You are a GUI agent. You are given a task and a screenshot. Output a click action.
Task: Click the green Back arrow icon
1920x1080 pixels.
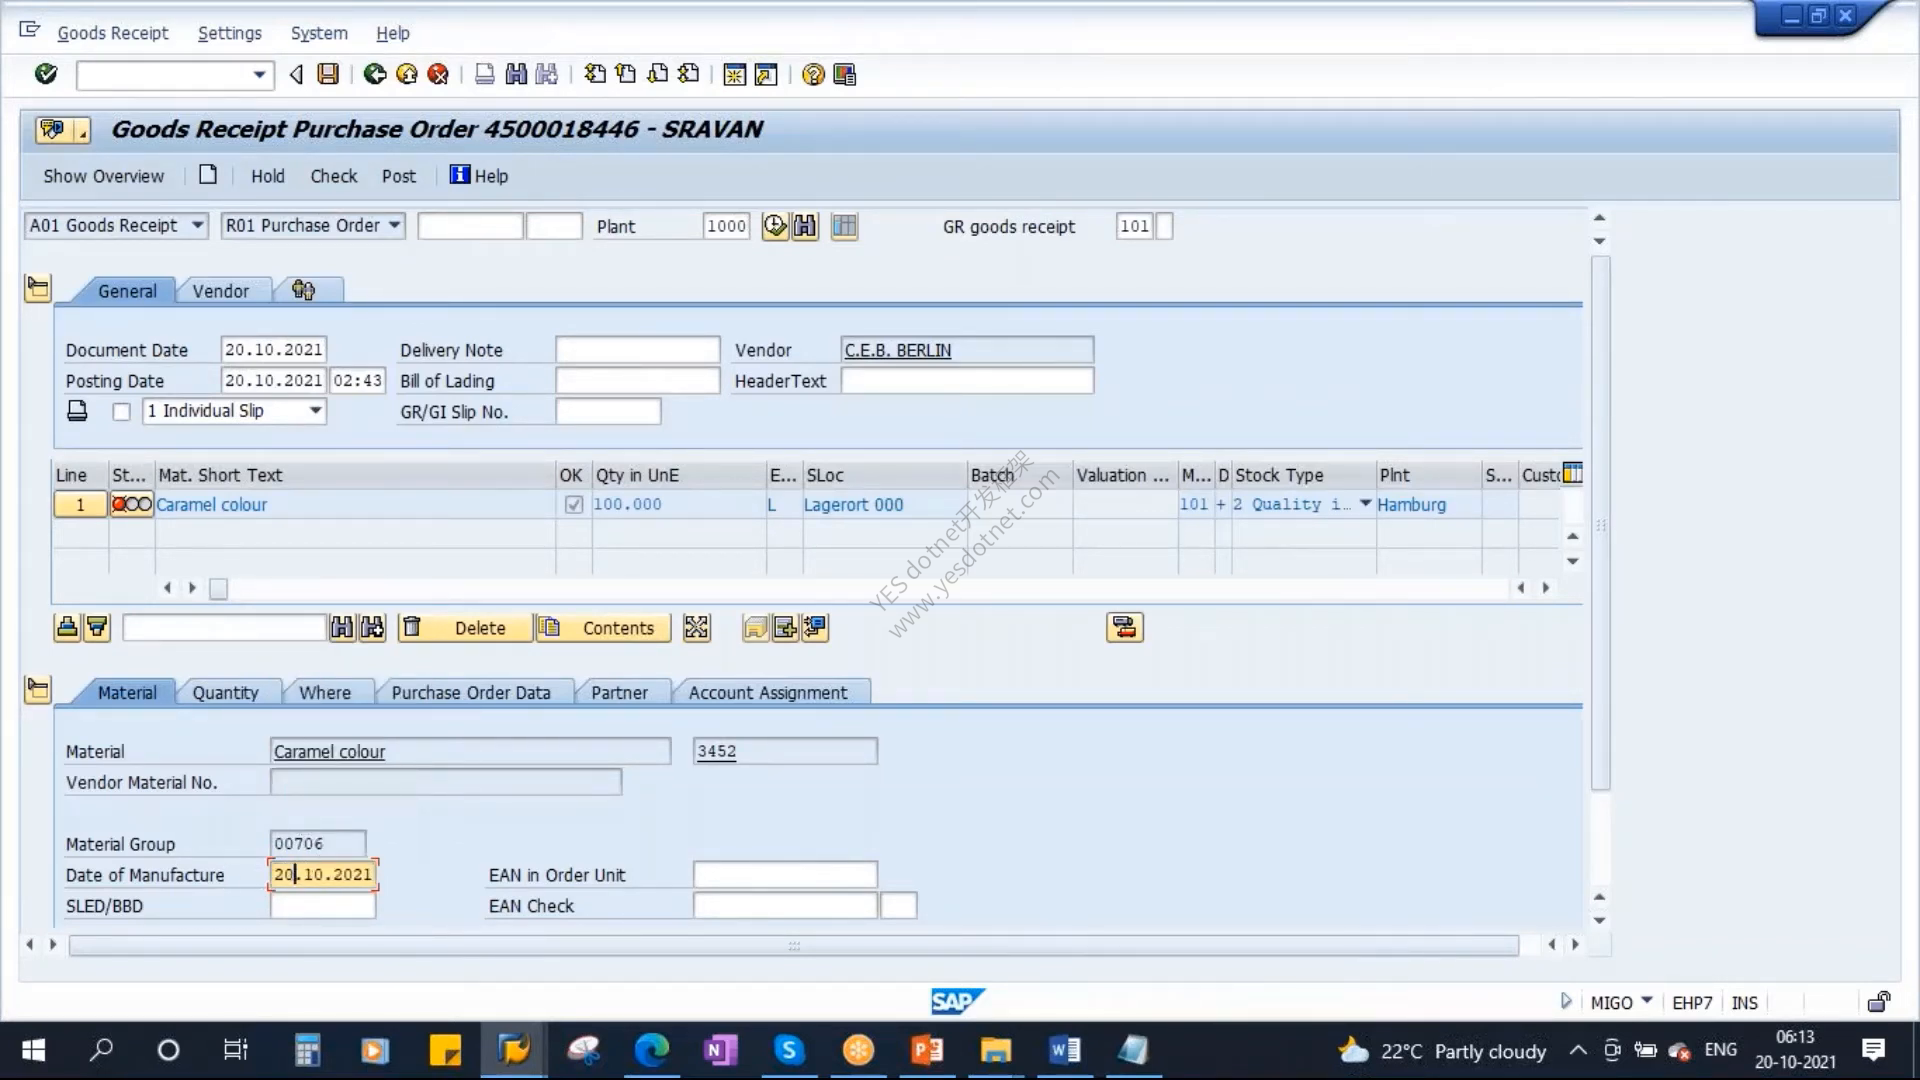pos(375,74)
